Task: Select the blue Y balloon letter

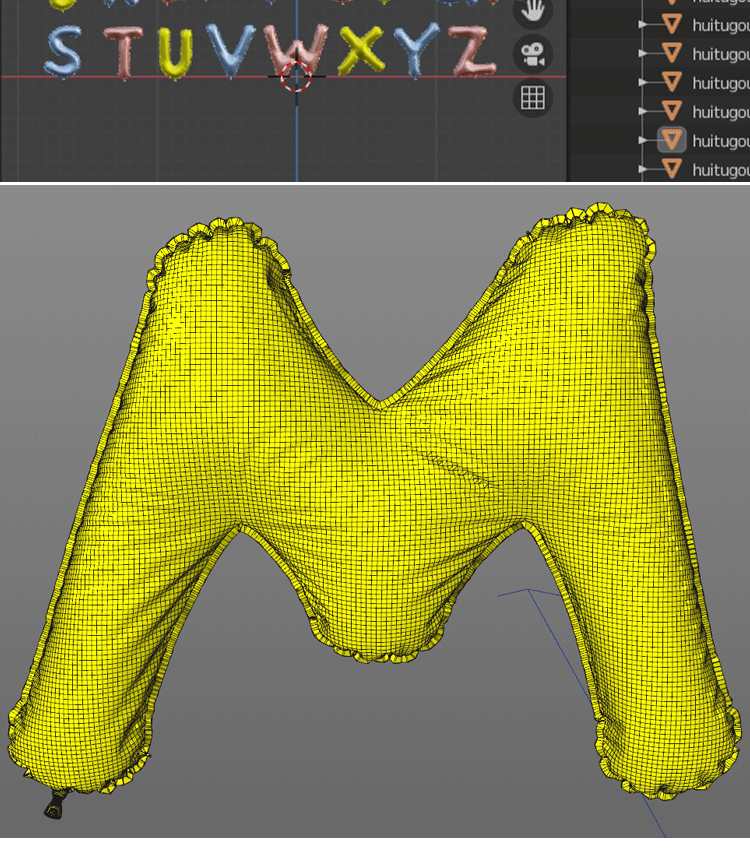Action: pos(417,50)
